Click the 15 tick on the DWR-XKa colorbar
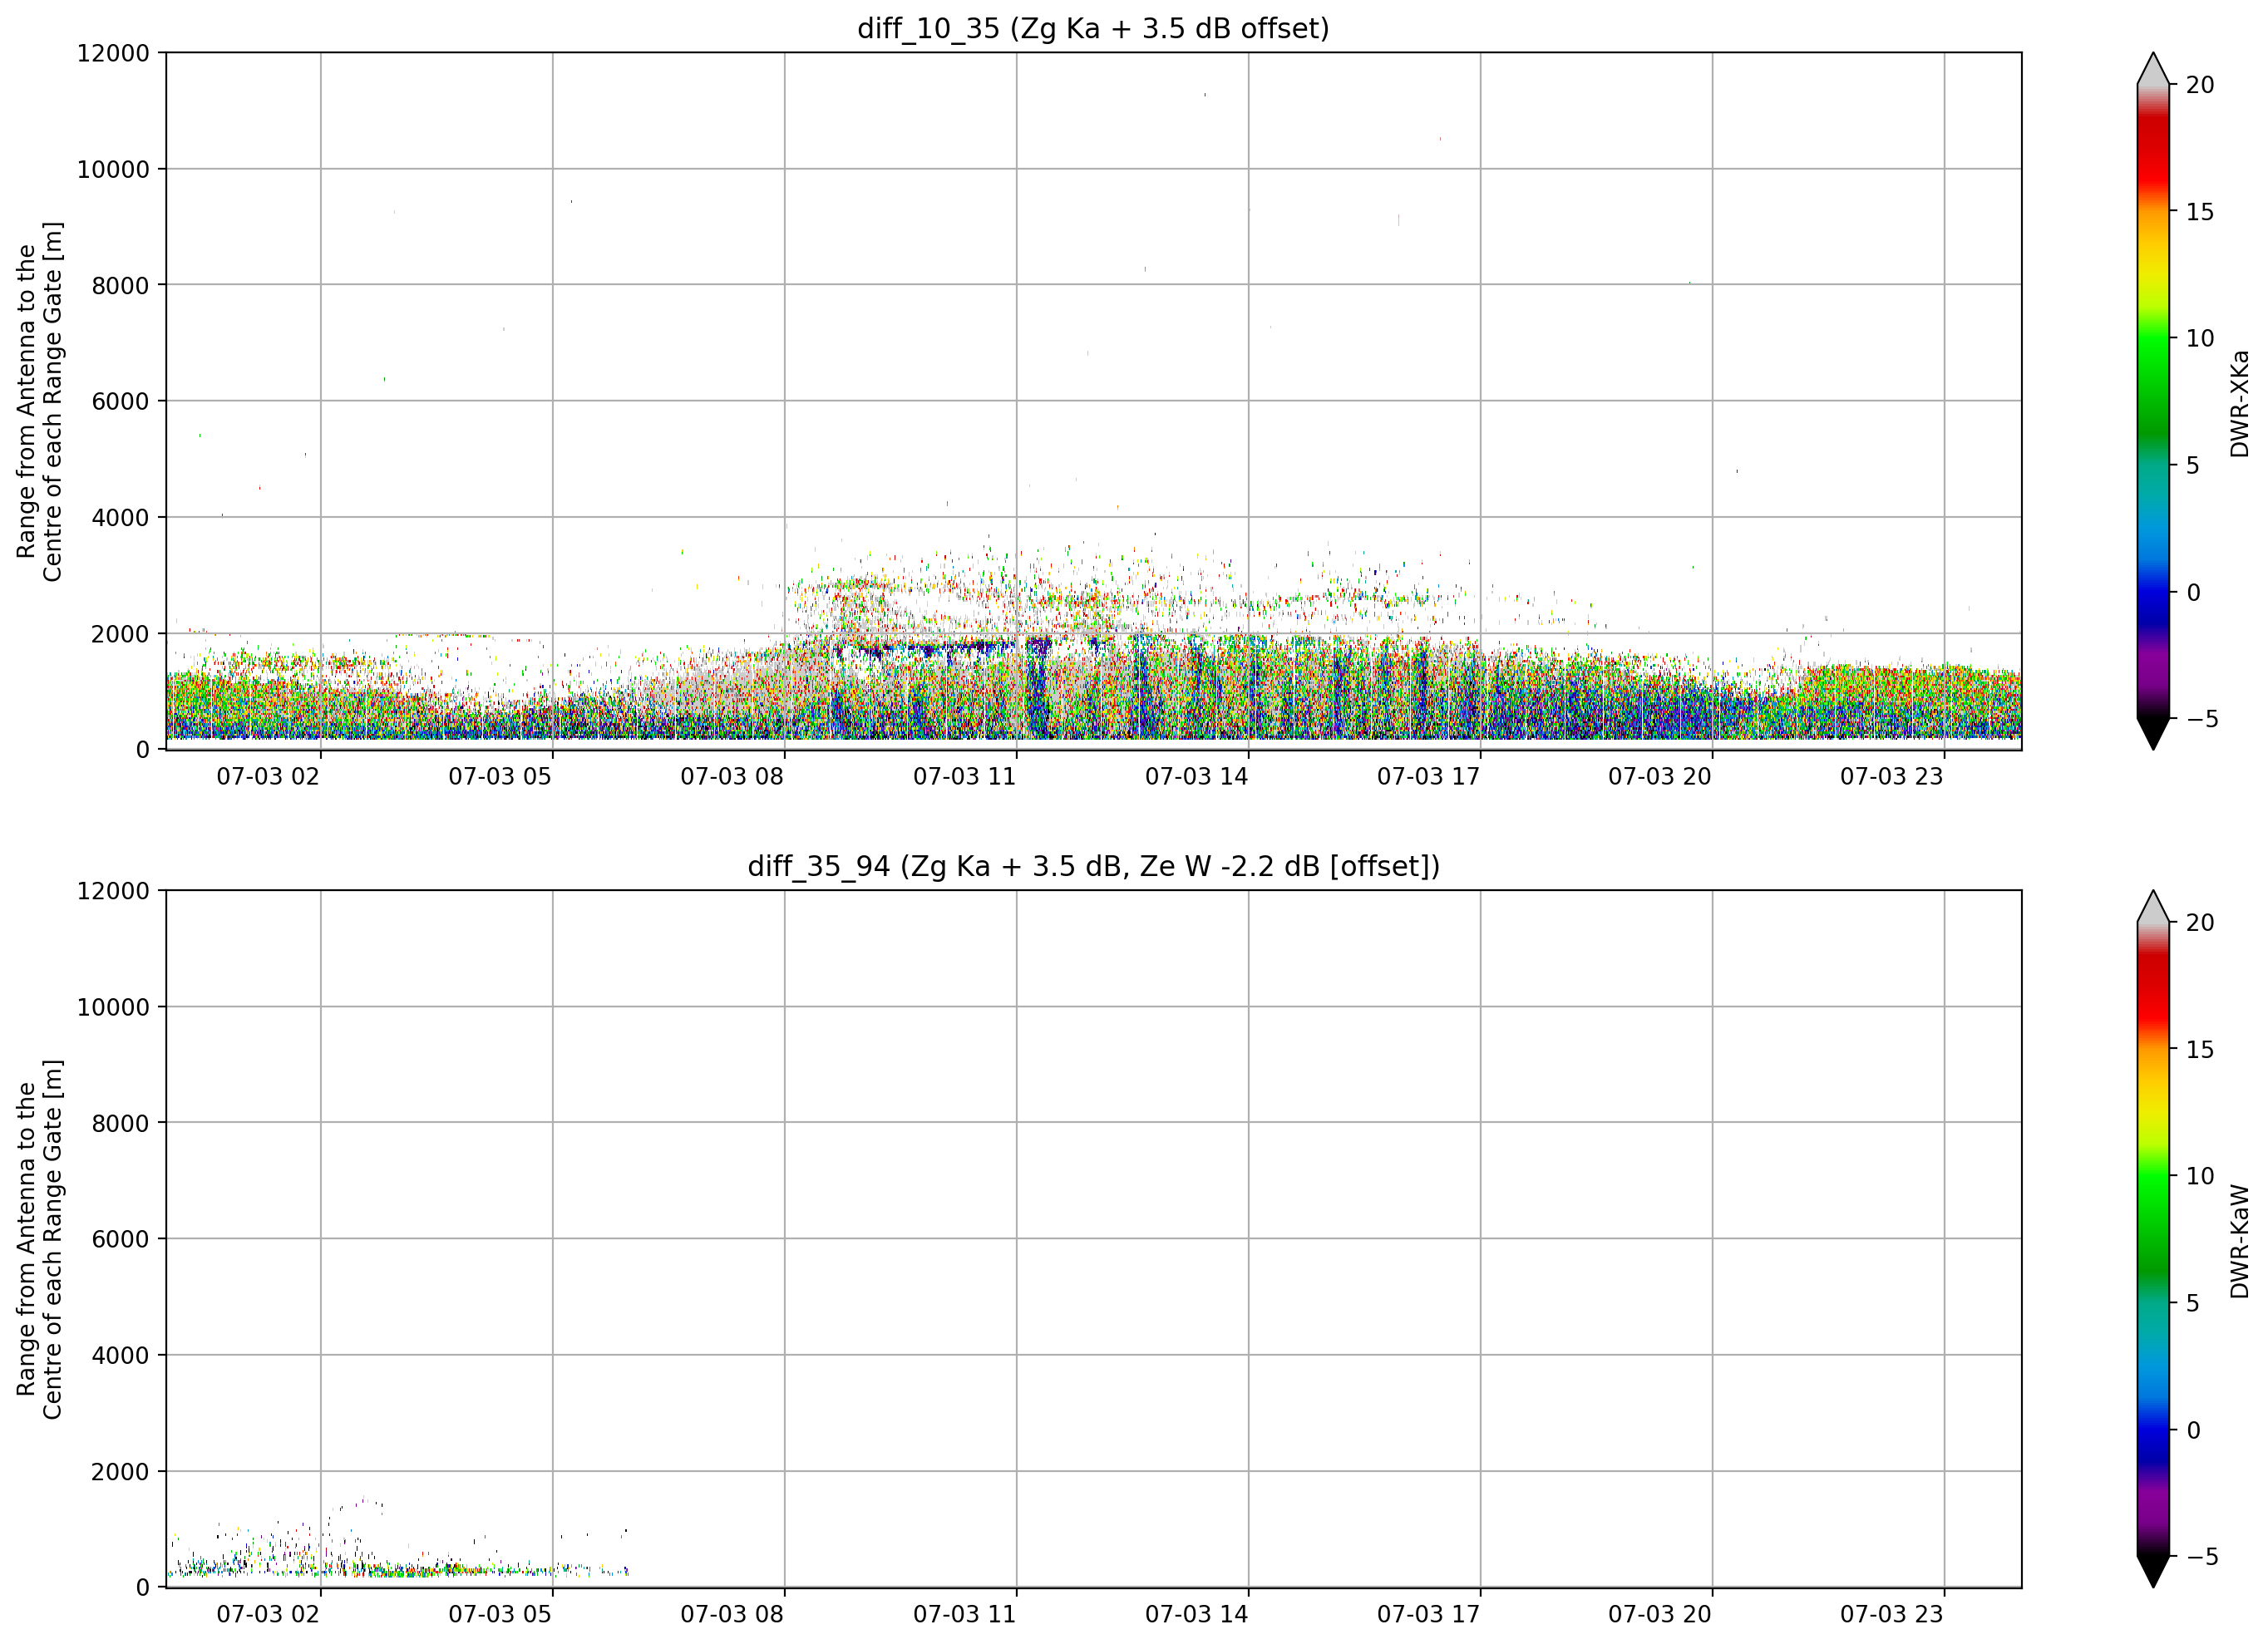Viewport: 2268px width, 1644px height. tap(2200, 213)
